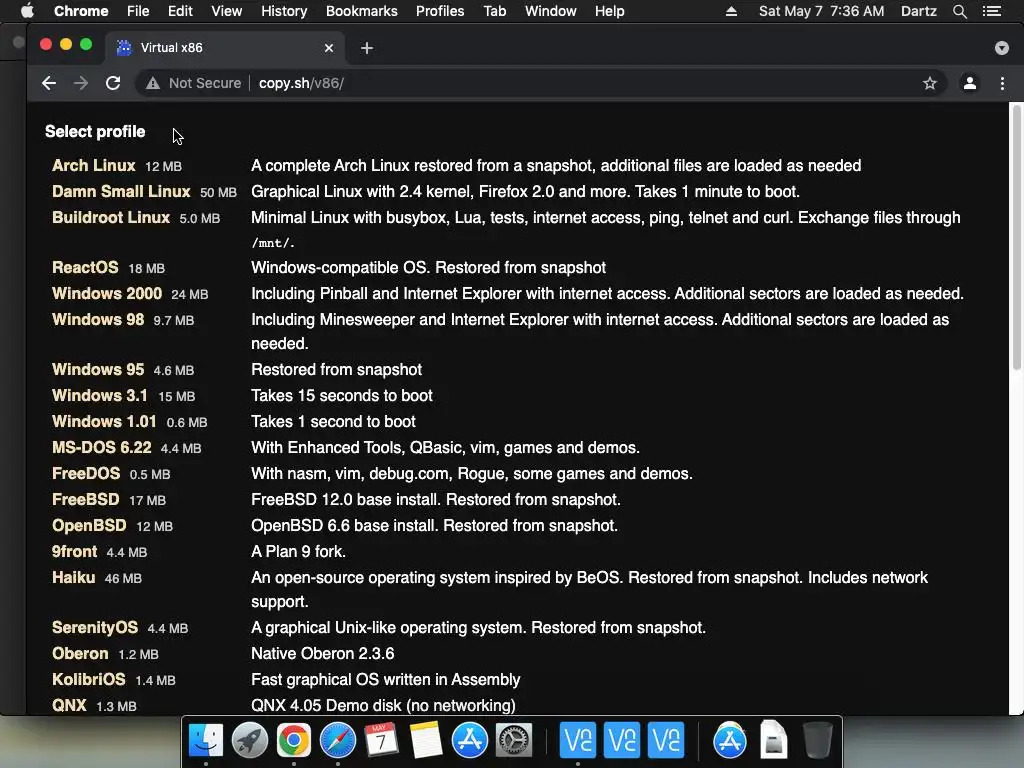Click the clock showing Sat May 7
The height and width of the screenshot is (768, 1024).
822,11
